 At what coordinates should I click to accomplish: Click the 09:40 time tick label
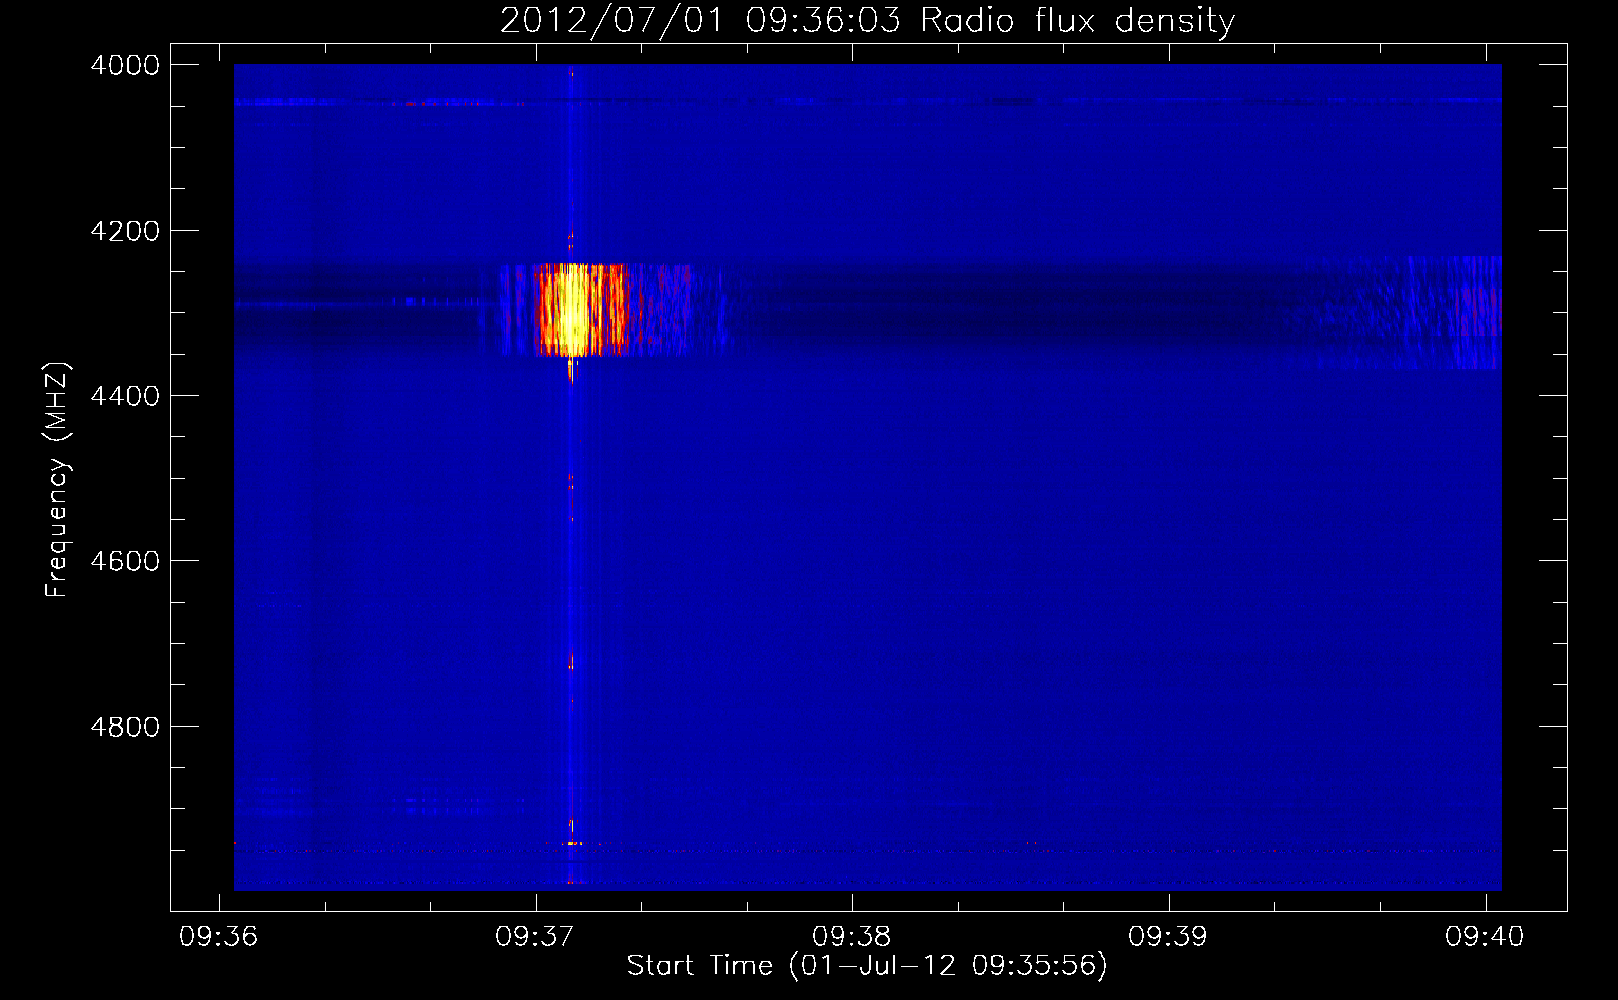pos(1485,936)
